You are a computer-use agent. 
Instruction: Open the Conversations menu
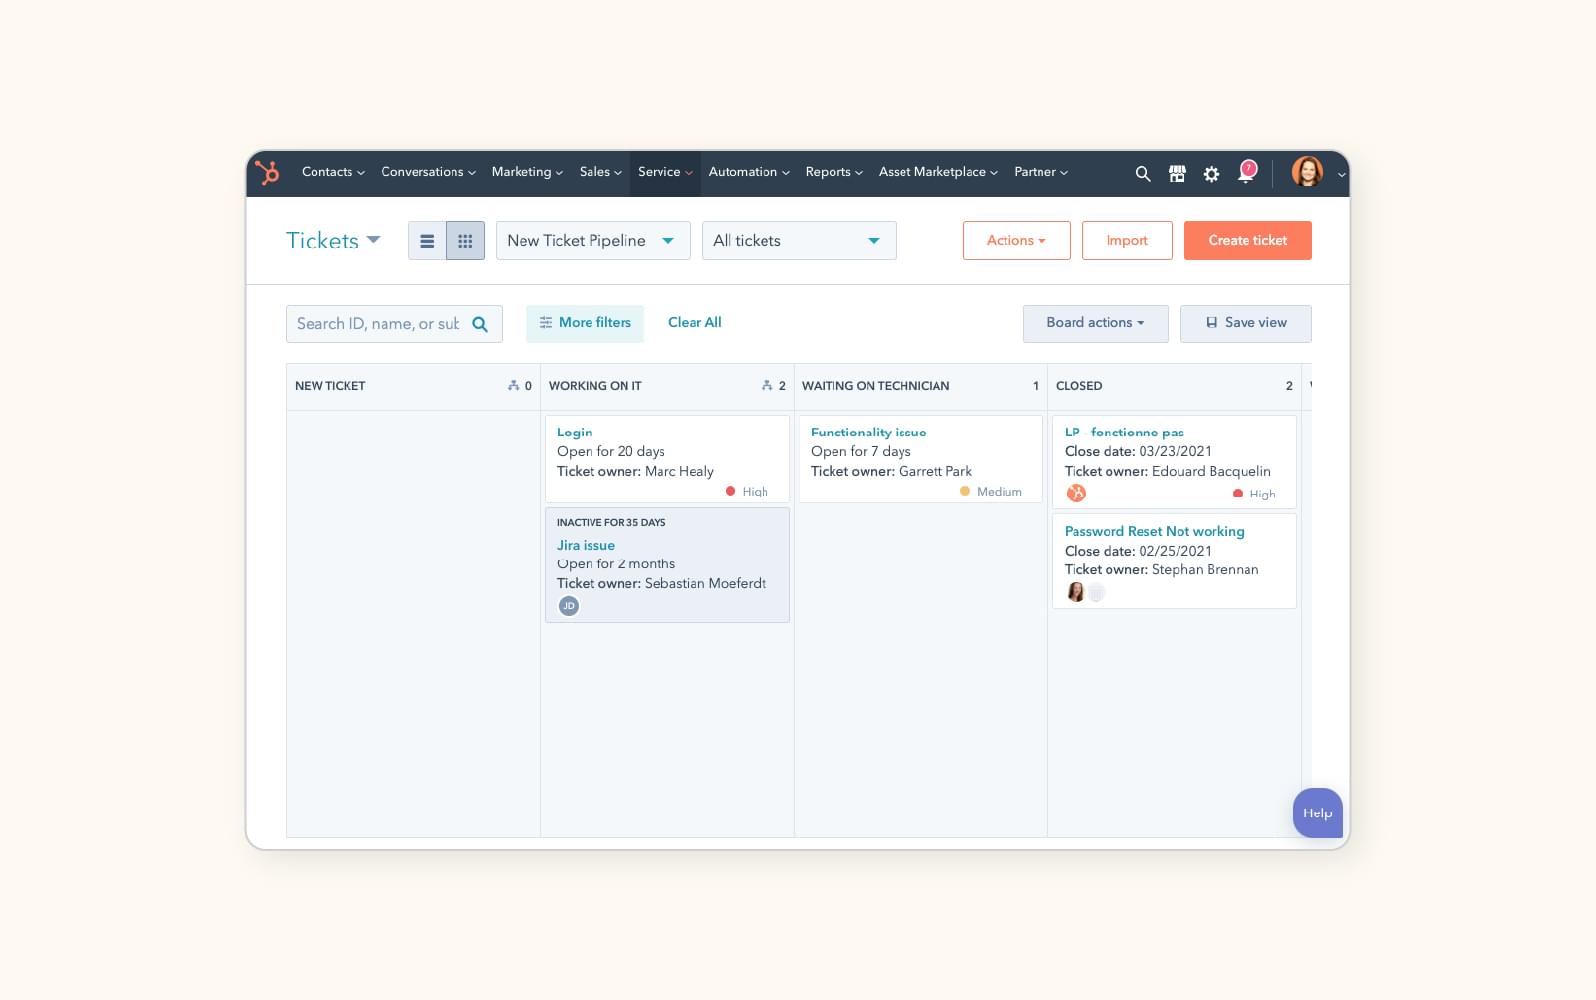click(428, 172)
